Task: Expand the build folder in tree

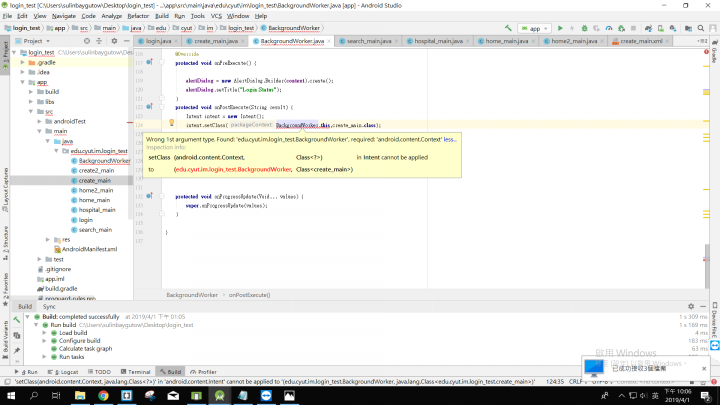Action: (x=31, y=92)
